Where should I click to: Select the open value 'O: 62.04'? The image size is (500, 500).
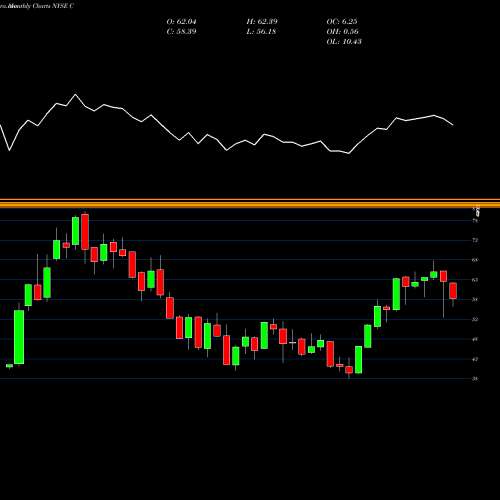coord(181,21)
